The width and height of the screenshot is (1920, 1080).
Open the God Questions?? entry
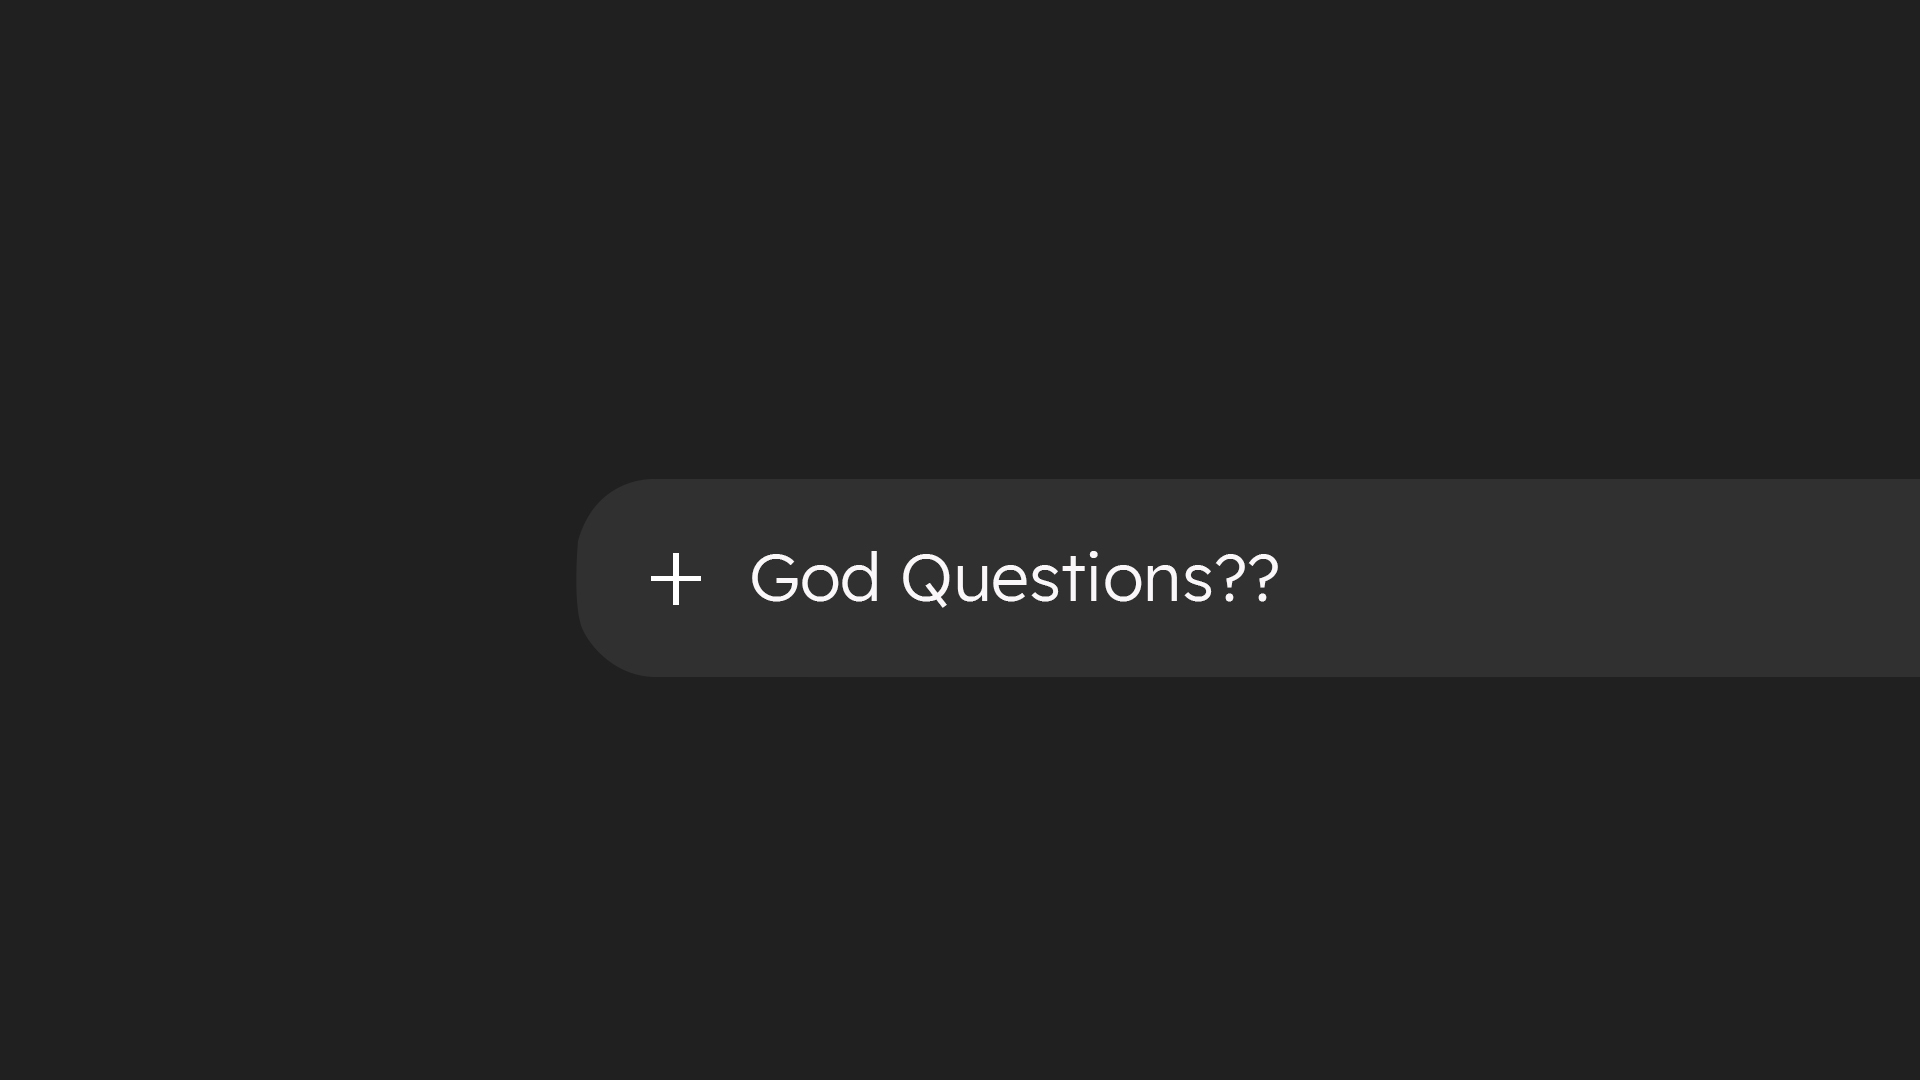coord(1013,578)
